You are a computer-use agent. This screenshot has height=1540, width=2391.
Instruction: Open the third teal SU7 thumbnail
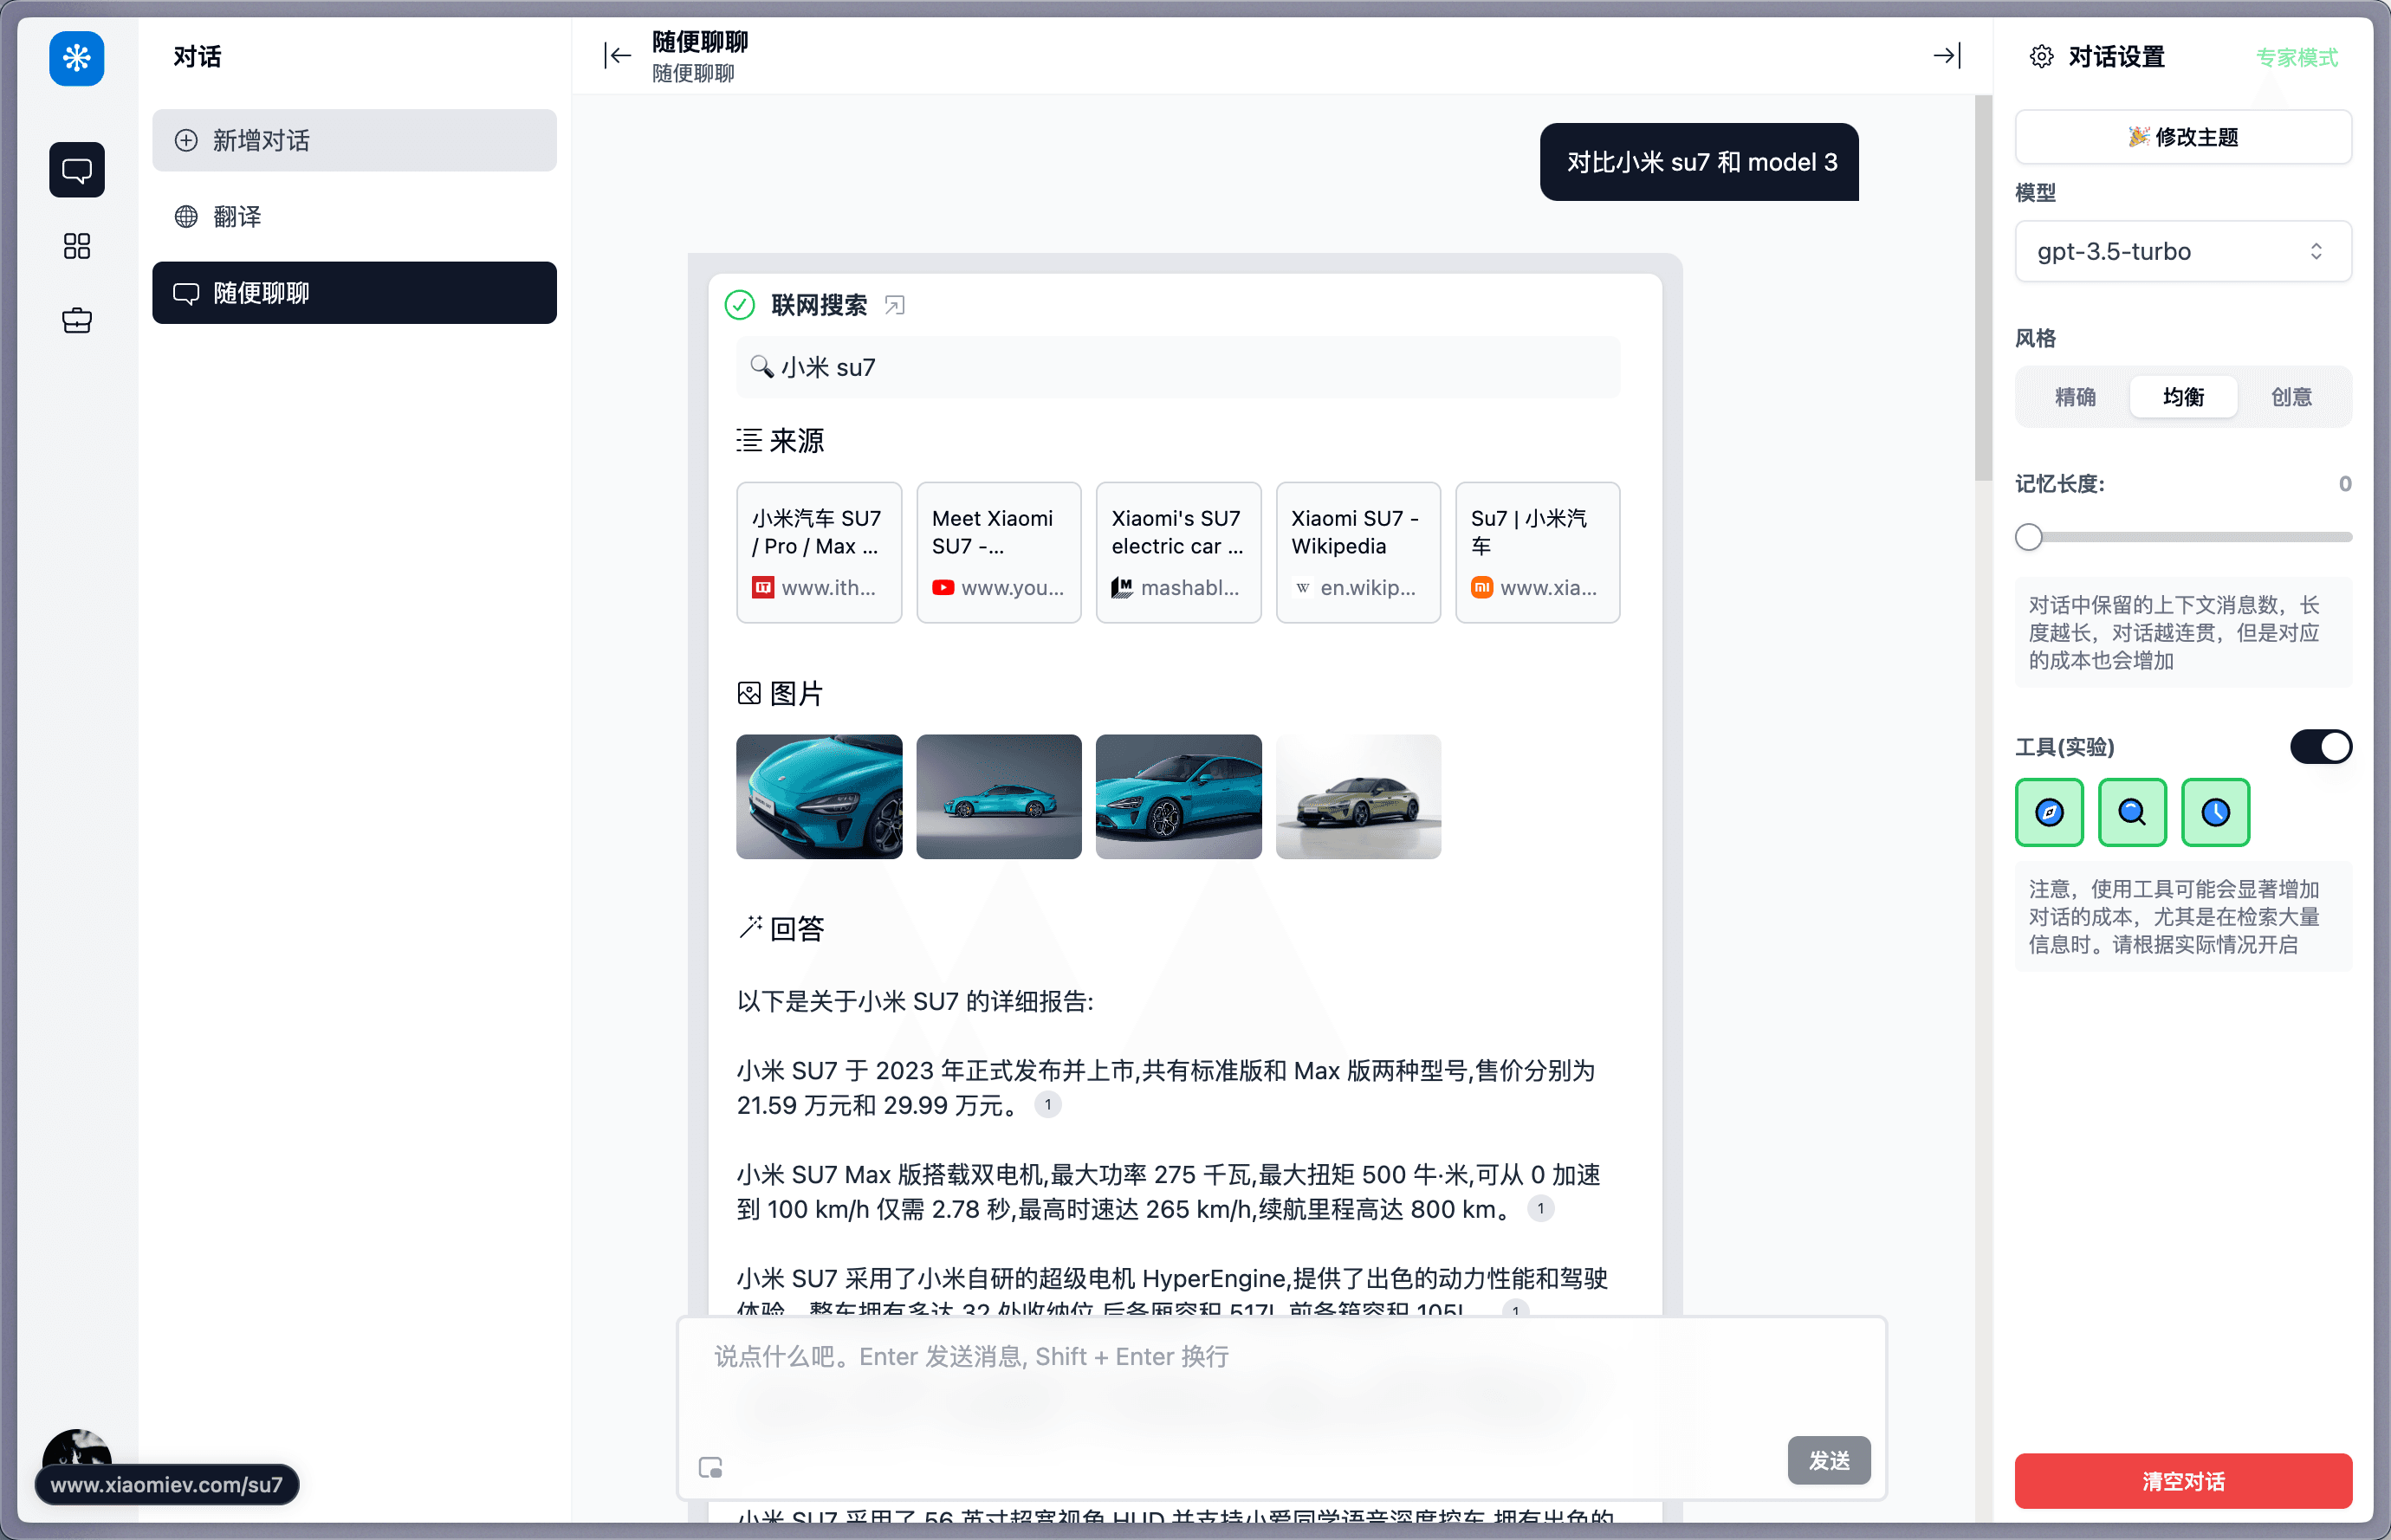(x=1178, y=796)
